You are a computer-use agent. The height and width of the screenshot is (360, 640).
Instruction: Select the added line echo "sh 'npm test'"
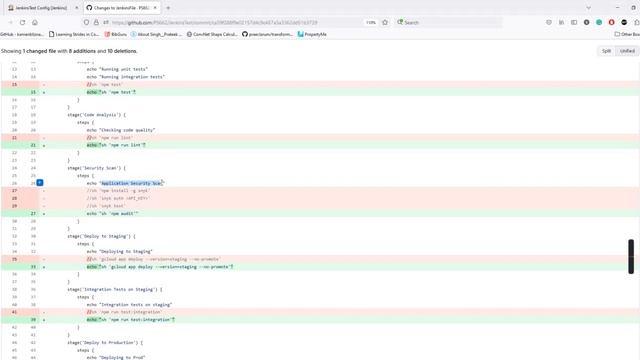(x=111, y=92)
